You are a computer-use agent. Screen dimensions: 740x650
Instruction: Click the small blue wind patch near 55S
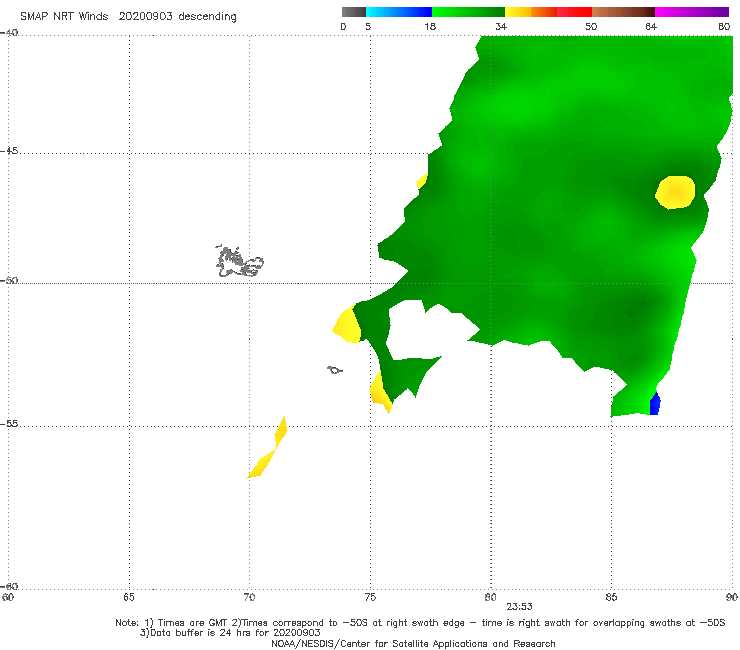point(655,404)
